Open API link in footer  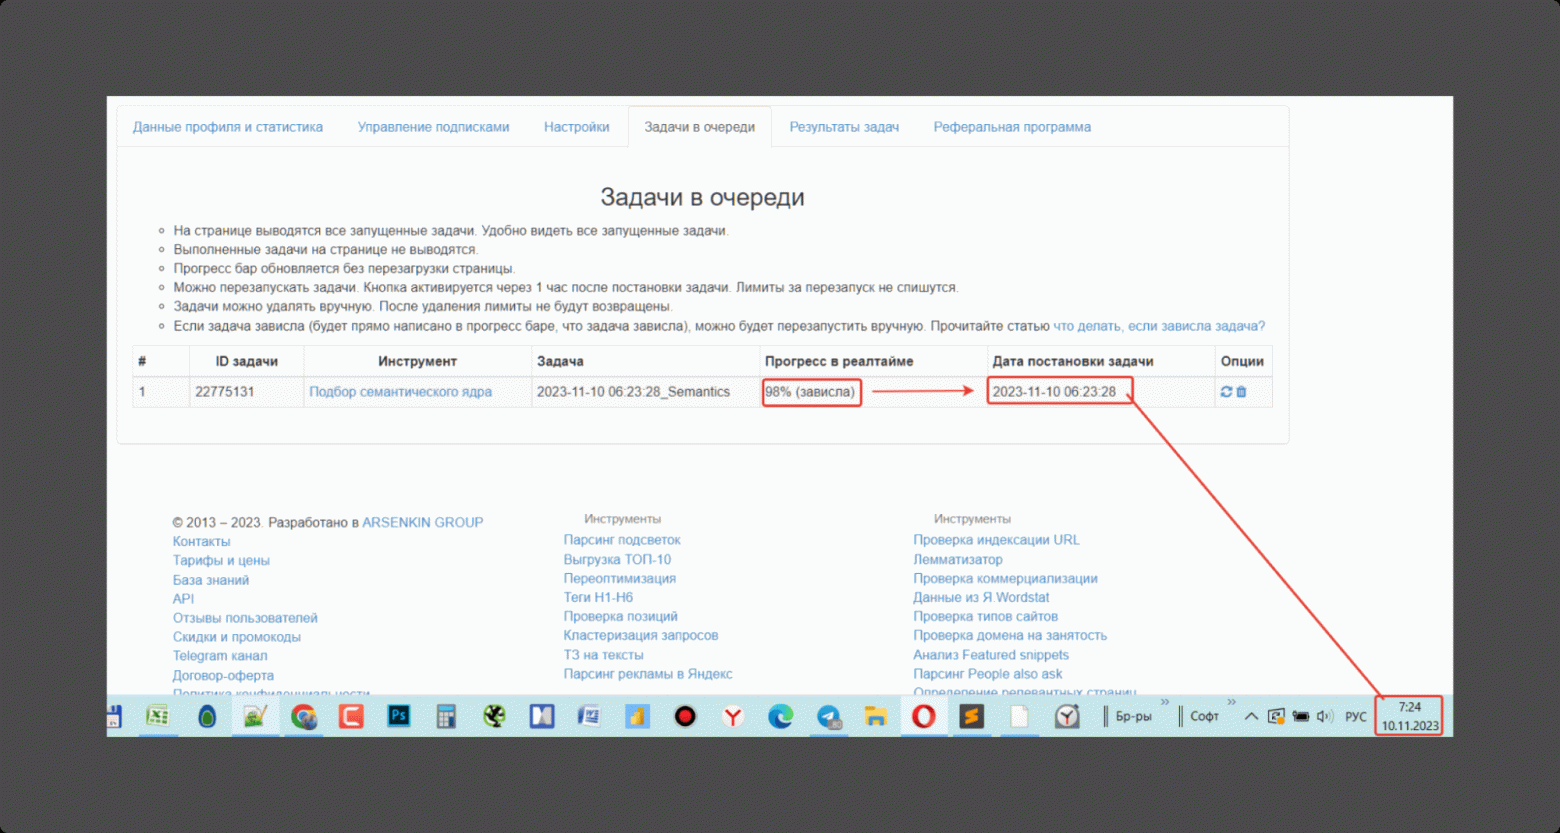pyautogui.click(x=183, y=598)
